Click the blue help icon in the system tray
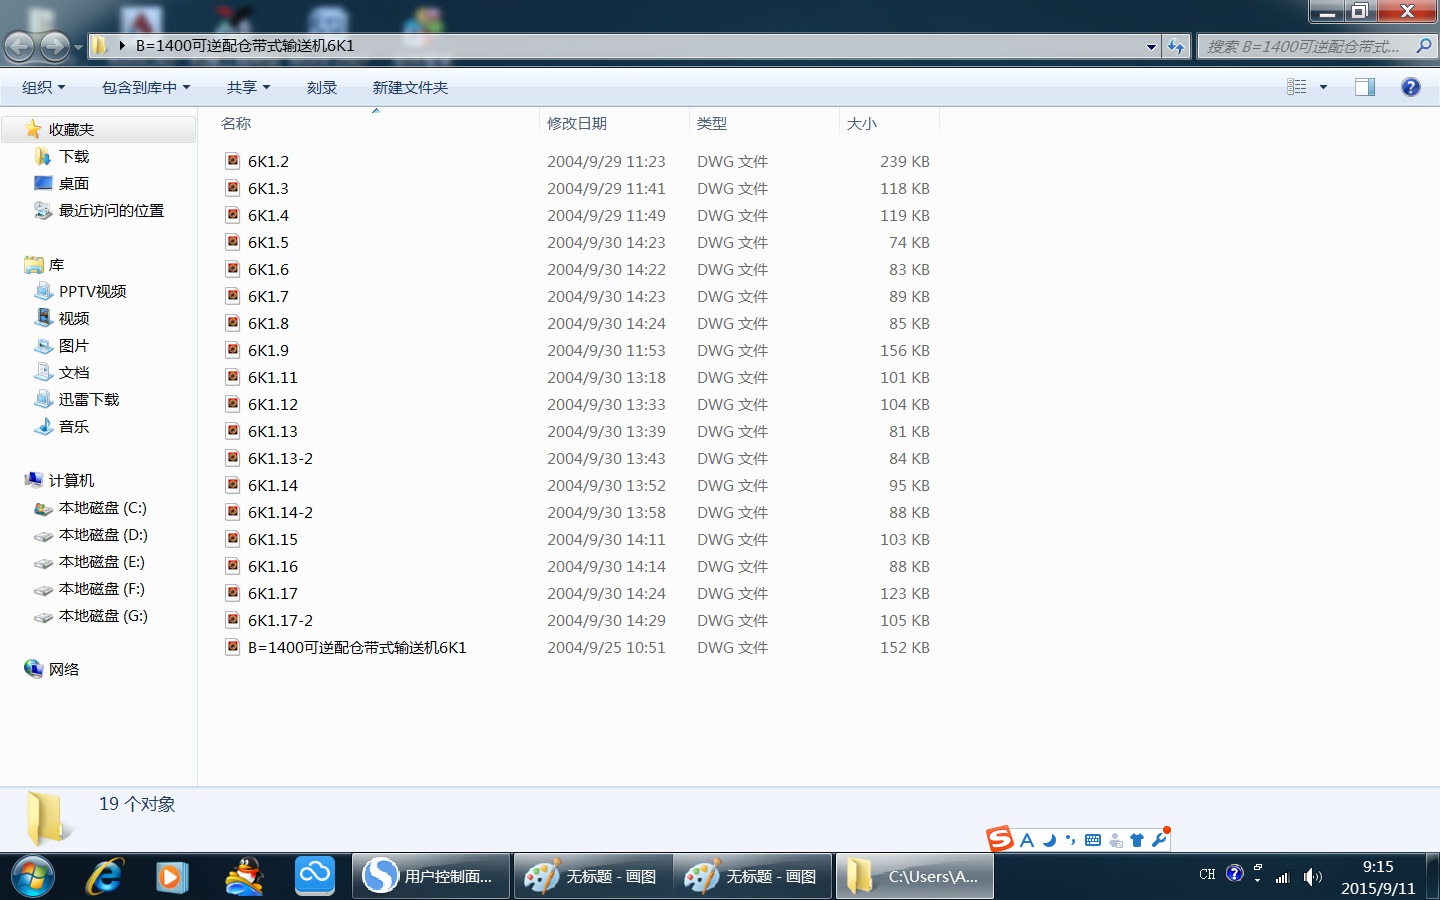 (x=1235, y=873)
